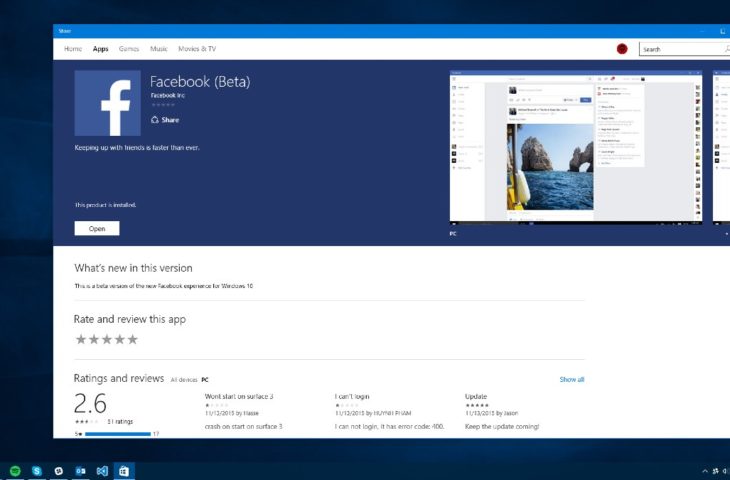
Task: Click 'Keeping up with friends' description
Action: point(137,148)
